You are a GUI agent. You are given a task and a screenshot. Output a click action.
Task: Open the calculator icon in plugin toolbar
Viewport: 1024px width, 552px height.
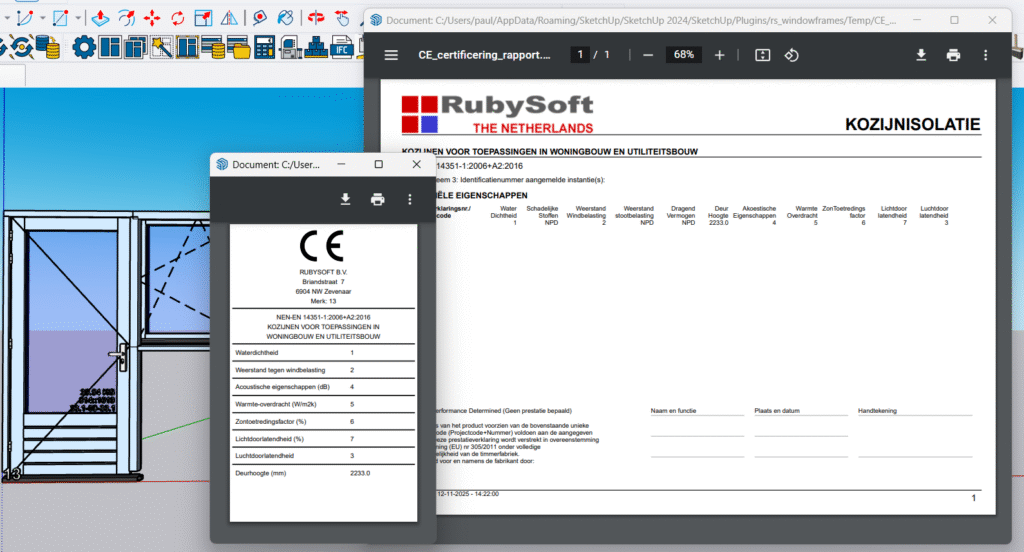[265, 46]
